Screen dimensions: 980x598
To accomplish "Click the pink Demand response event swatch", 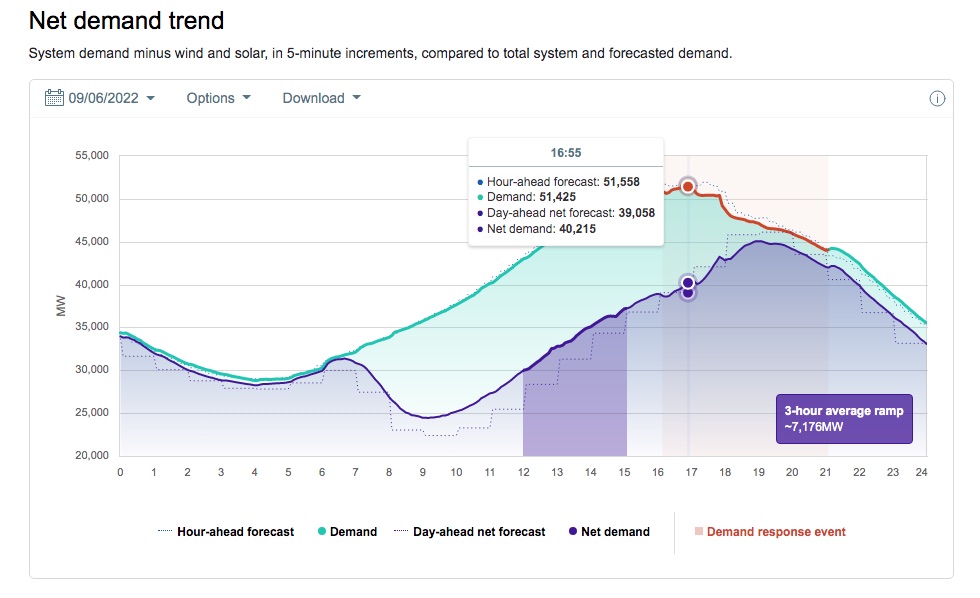I will pos(699,532).
